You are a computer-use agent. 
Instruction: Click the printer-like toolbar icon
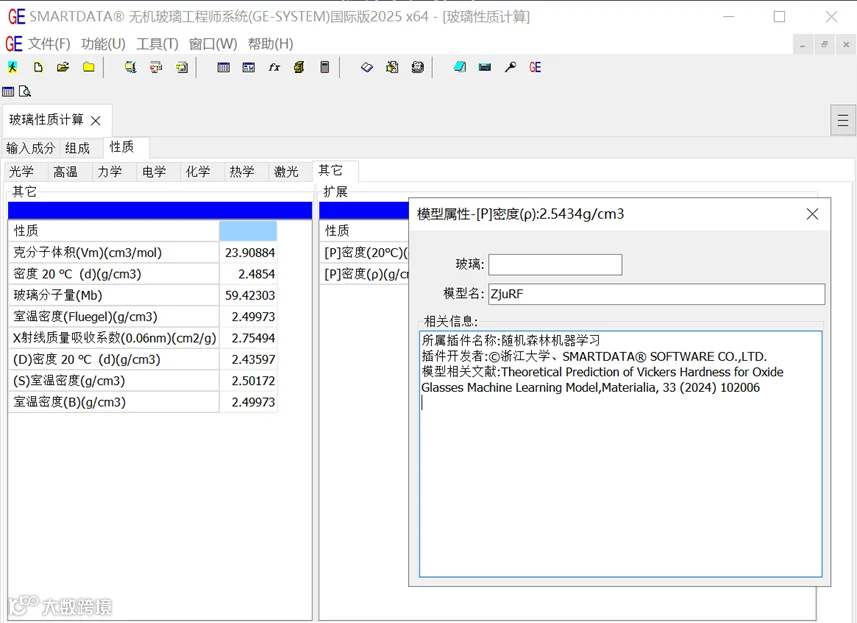(156, 67)
